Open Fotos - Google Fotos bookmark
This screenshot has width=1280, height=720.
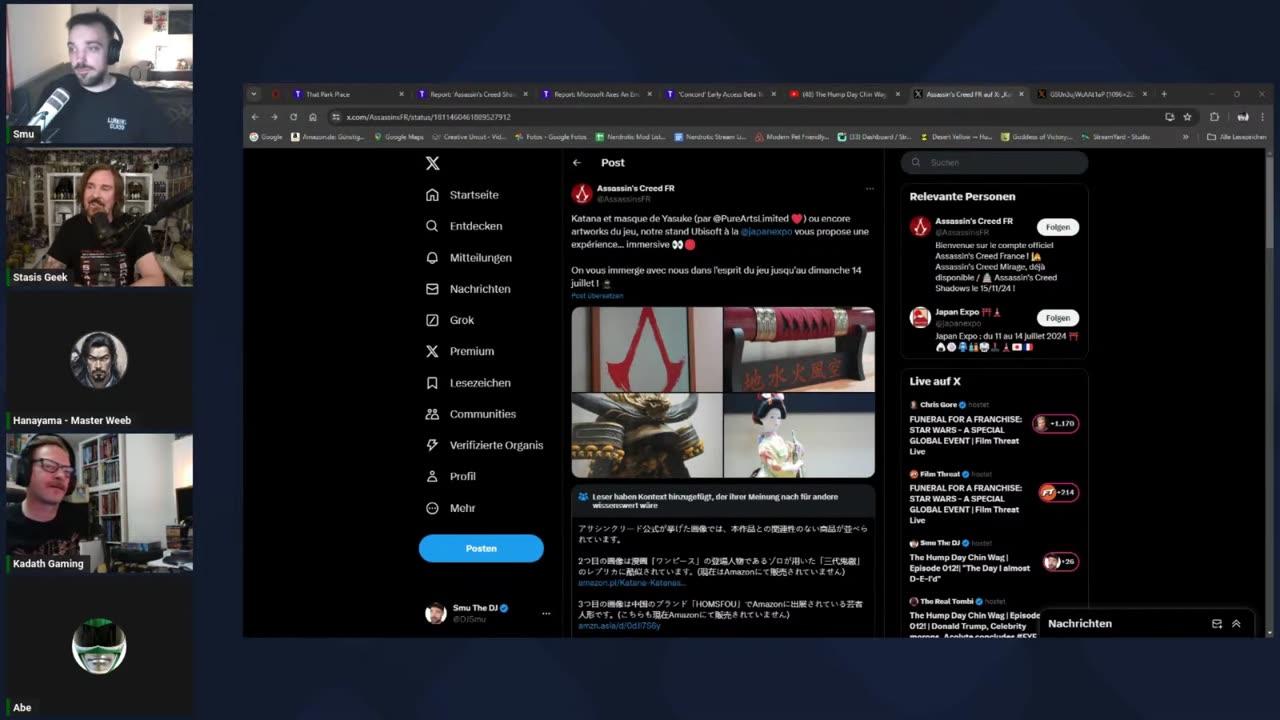(x=550, y=137)
